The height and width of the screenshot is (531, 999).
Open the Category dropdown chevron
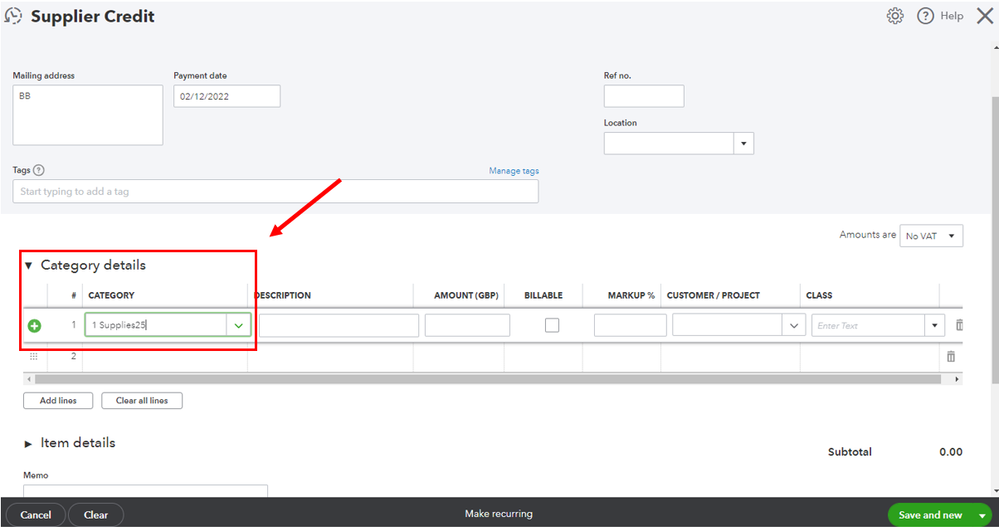pyautogui.click(x=238, y=325)
